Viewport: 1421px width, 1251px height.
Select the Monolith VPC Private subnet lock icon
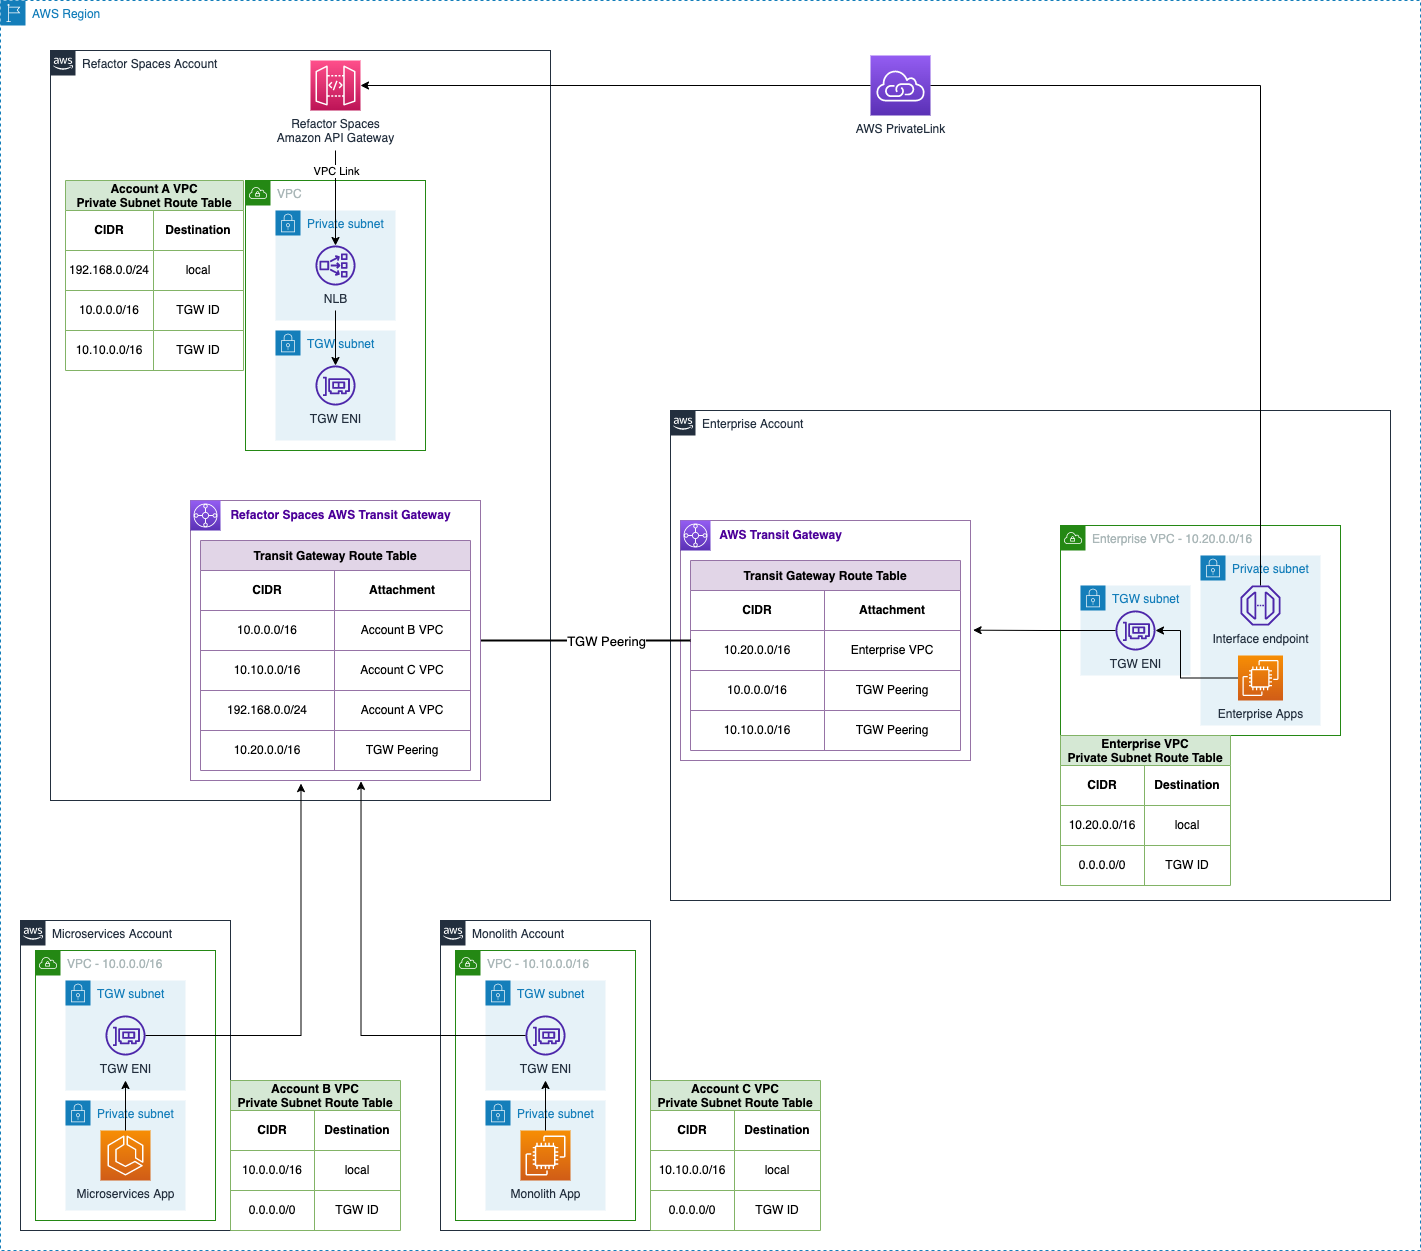(498, 1113)
